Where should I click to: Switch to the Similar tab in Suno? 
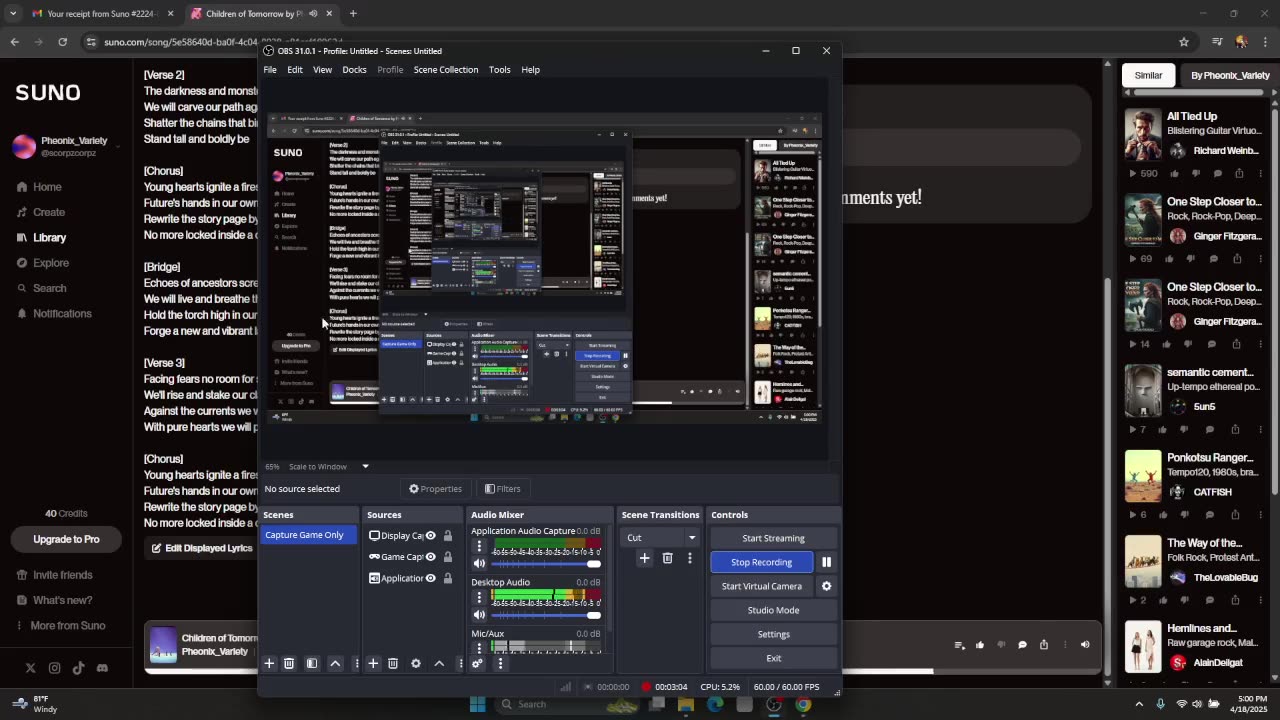1148,75
